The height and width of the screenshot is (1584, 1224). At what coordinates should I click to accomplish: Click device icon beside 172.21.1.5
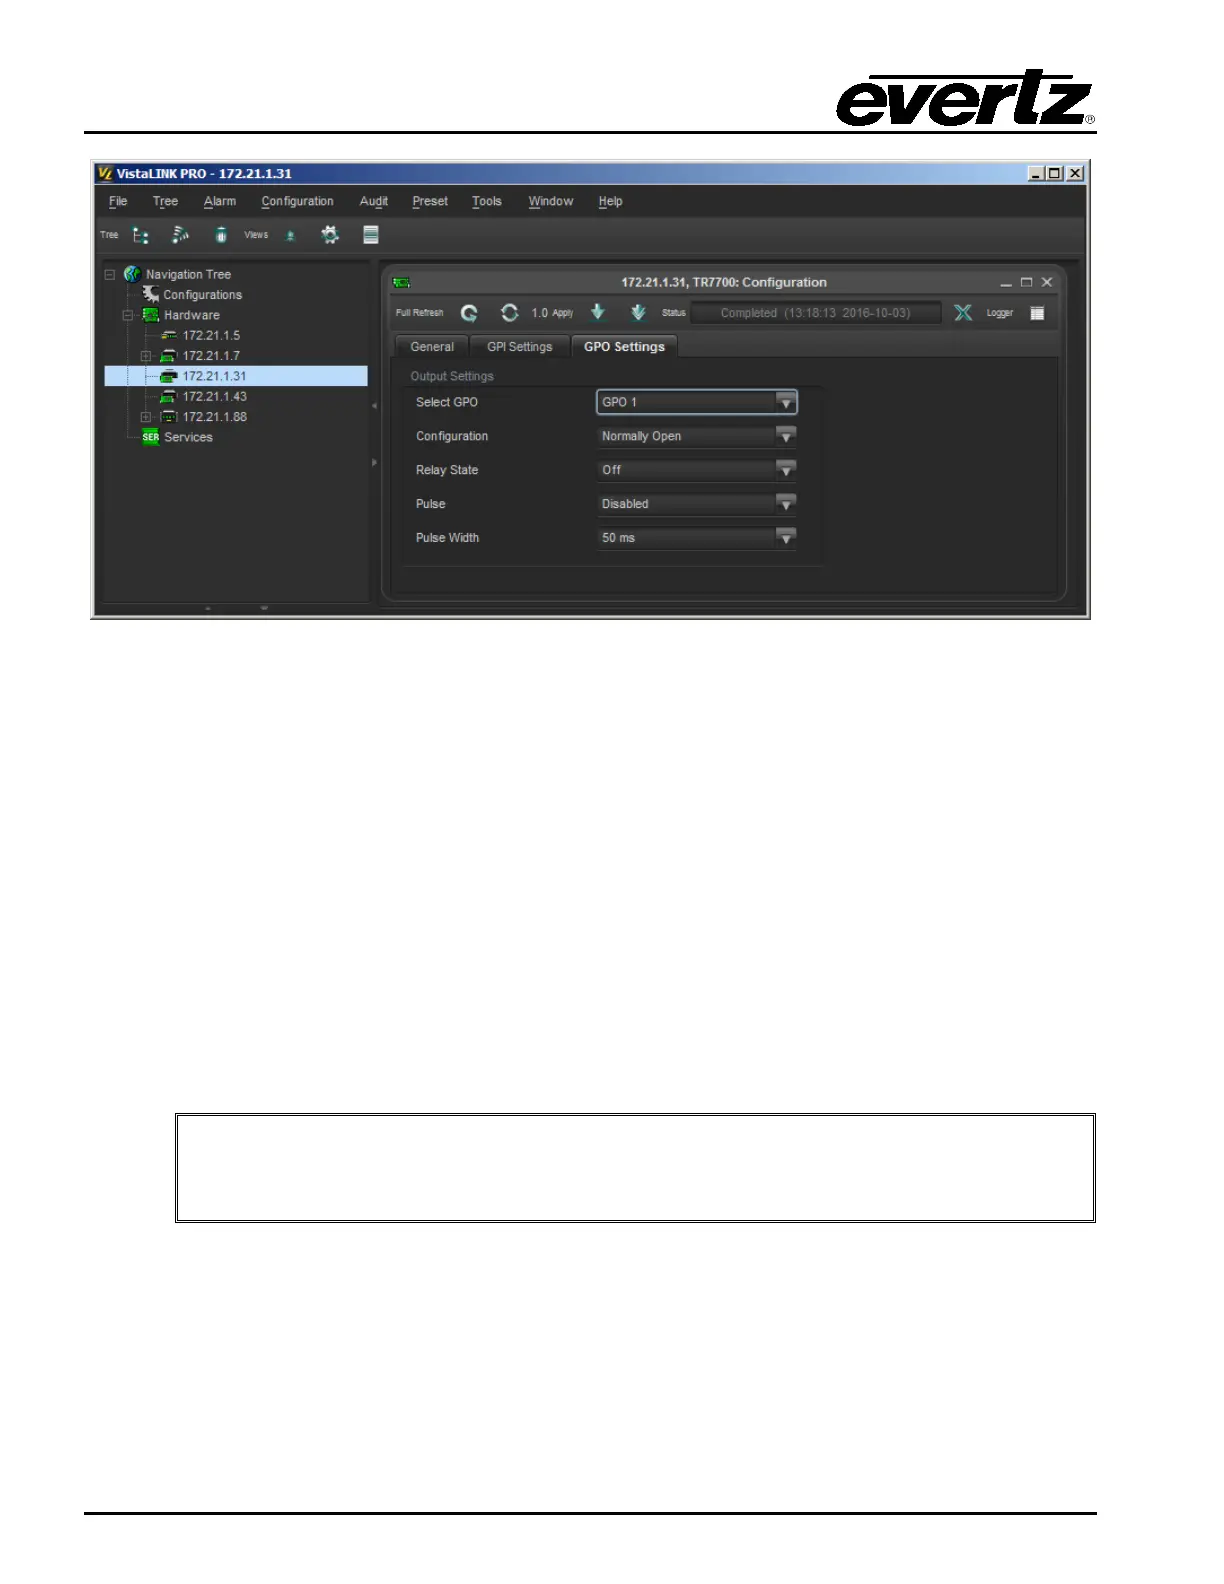pyautogui.click(x=169, y=335)
